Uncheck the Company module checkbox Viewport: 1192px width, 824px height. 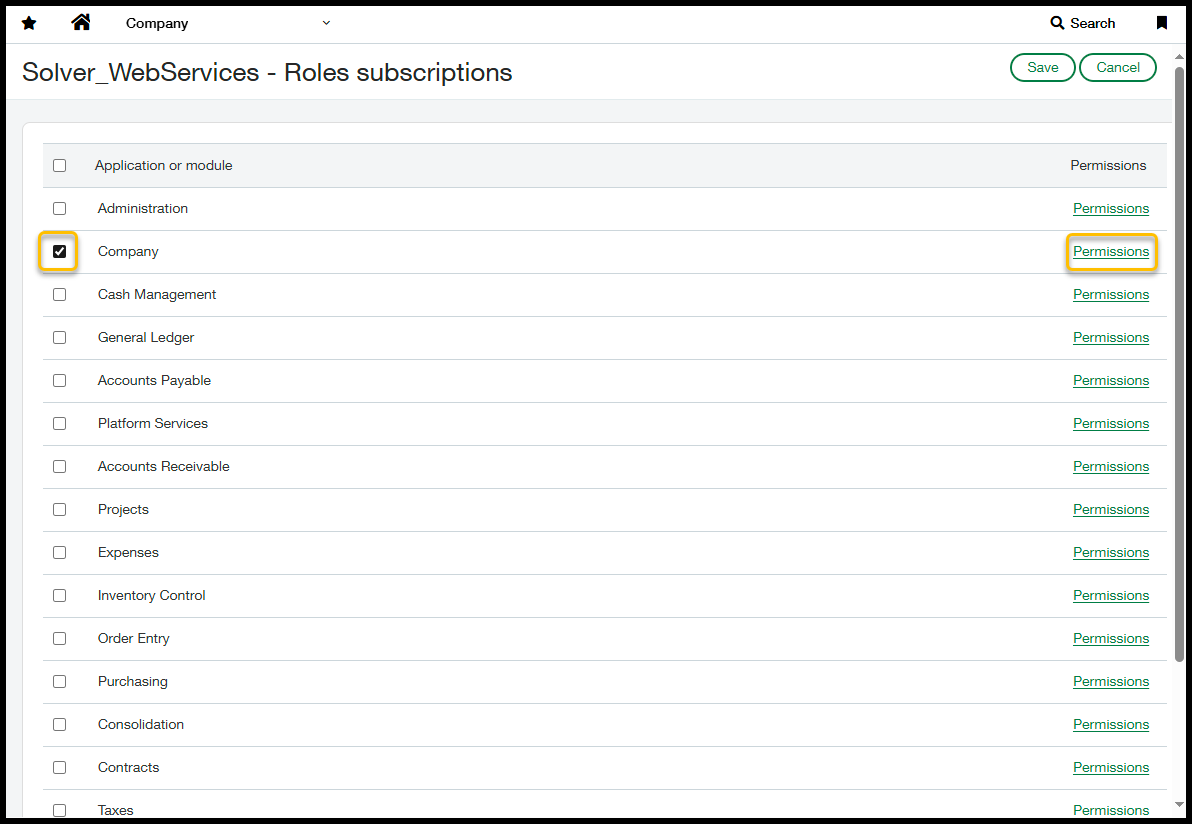click(x=60, y=252)
